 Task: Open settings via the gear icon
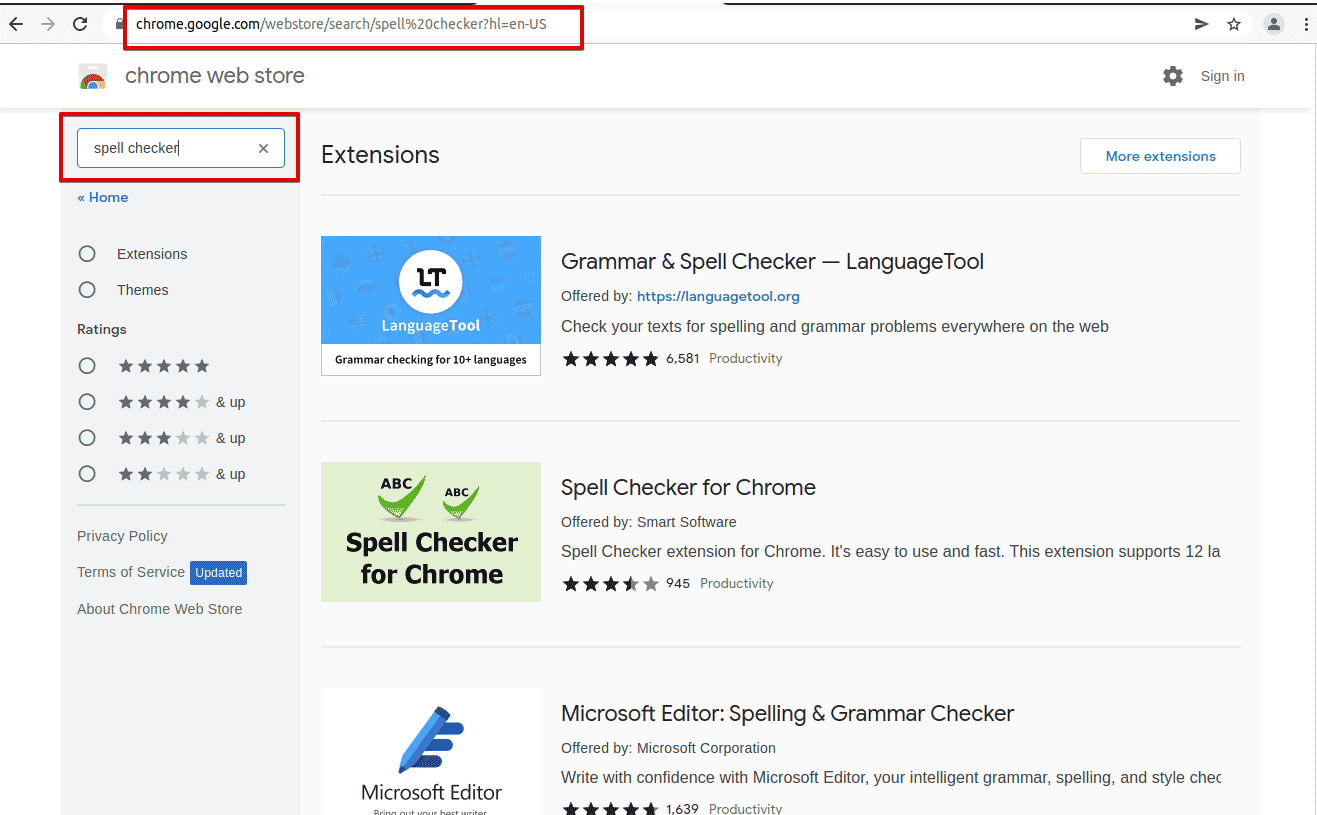(x=1173, y=76)
